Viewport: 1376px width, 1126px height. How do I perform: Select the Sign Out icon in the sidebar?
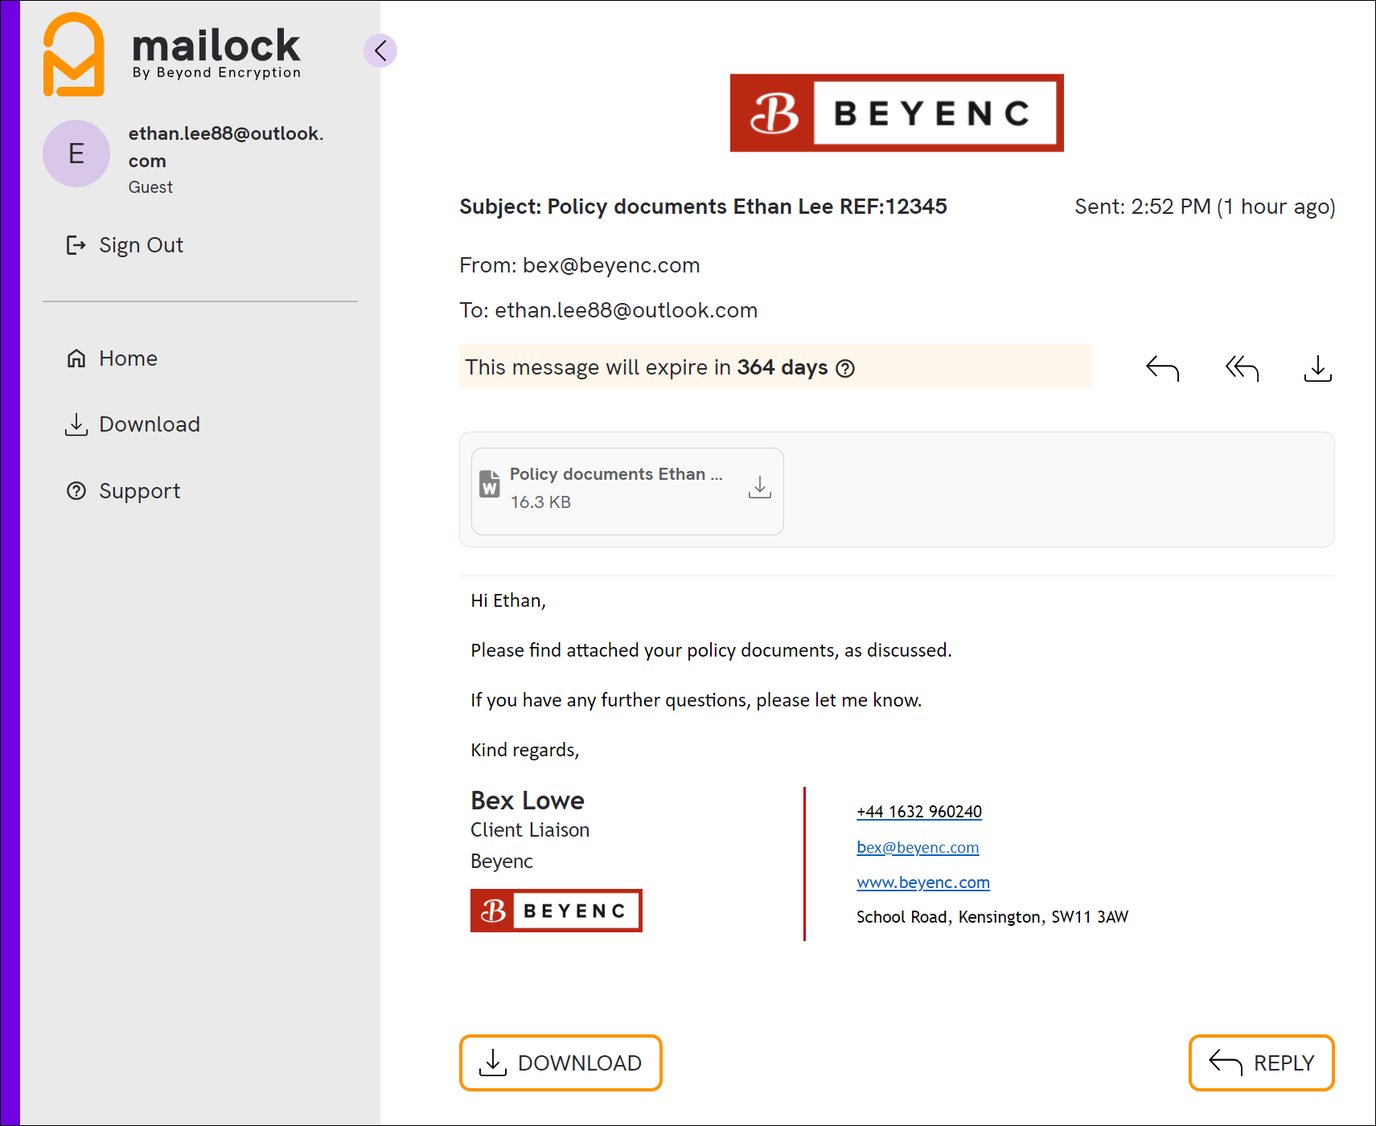76,245
